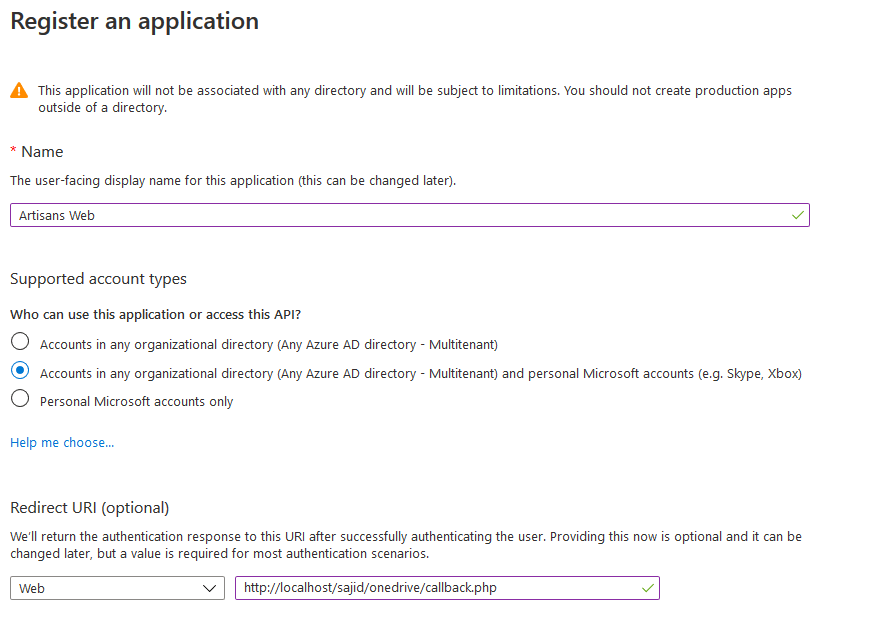Viewport: 869px width, 622px height.
Task: Open the Help me choose link
Action: click(62, 442)
